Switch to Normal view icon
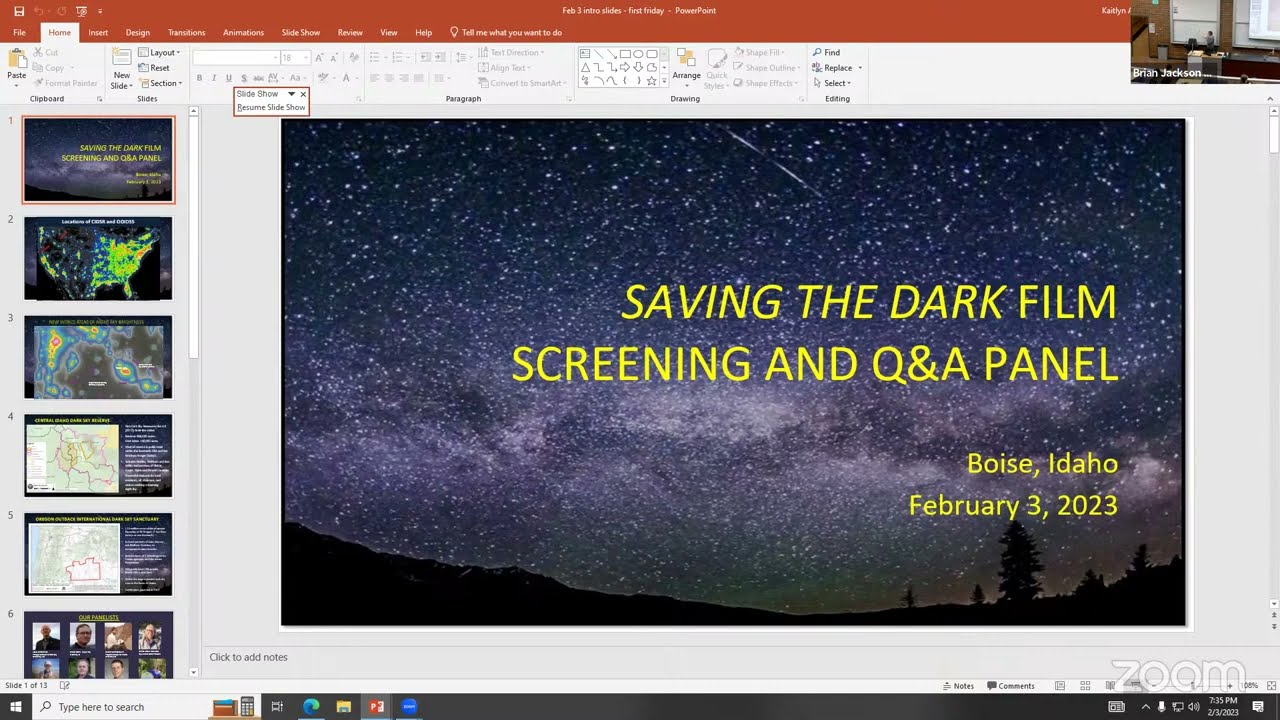The width and height of the screenshot is (1280, 720). 1059,686
